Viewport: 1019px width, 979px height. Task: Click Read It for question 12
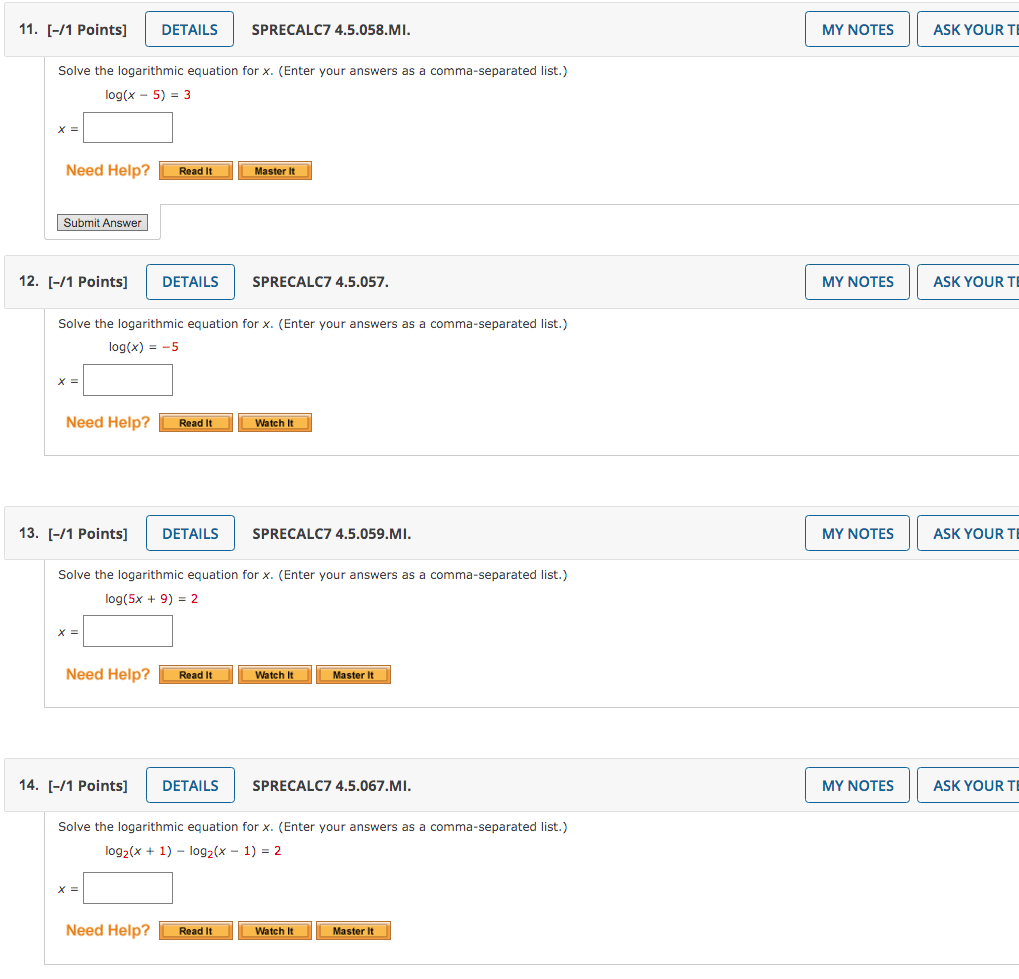coord(195,422)
